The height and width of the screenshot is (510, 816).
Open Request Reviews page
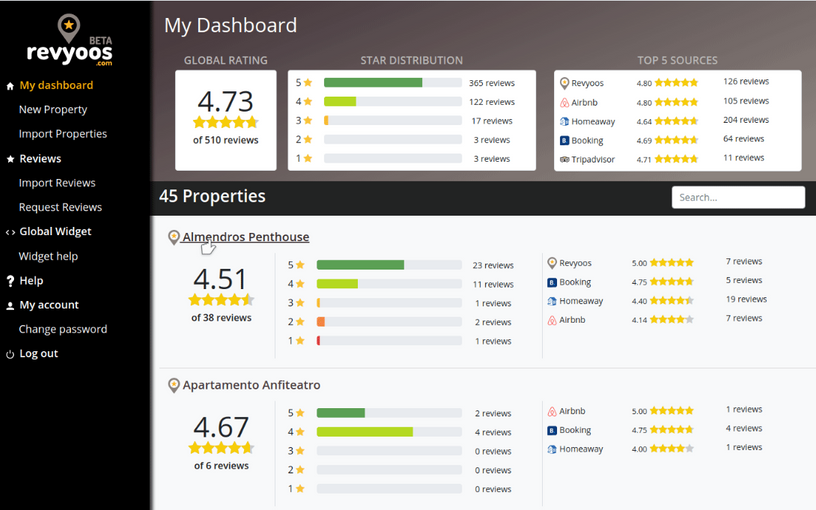(x=60, y=208)
